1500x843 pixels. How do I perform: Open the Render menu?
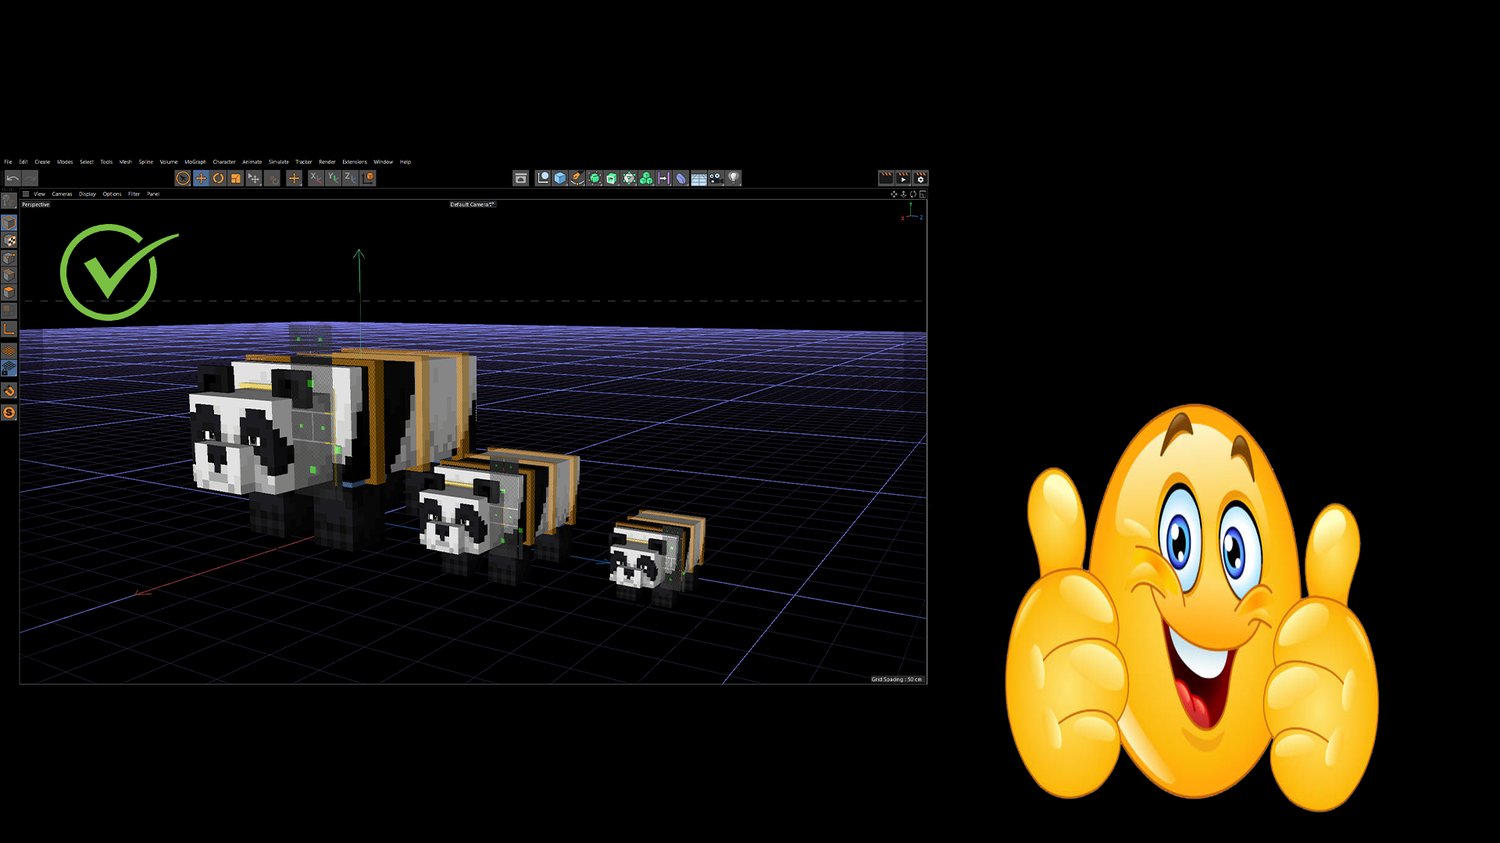point(327,162)
